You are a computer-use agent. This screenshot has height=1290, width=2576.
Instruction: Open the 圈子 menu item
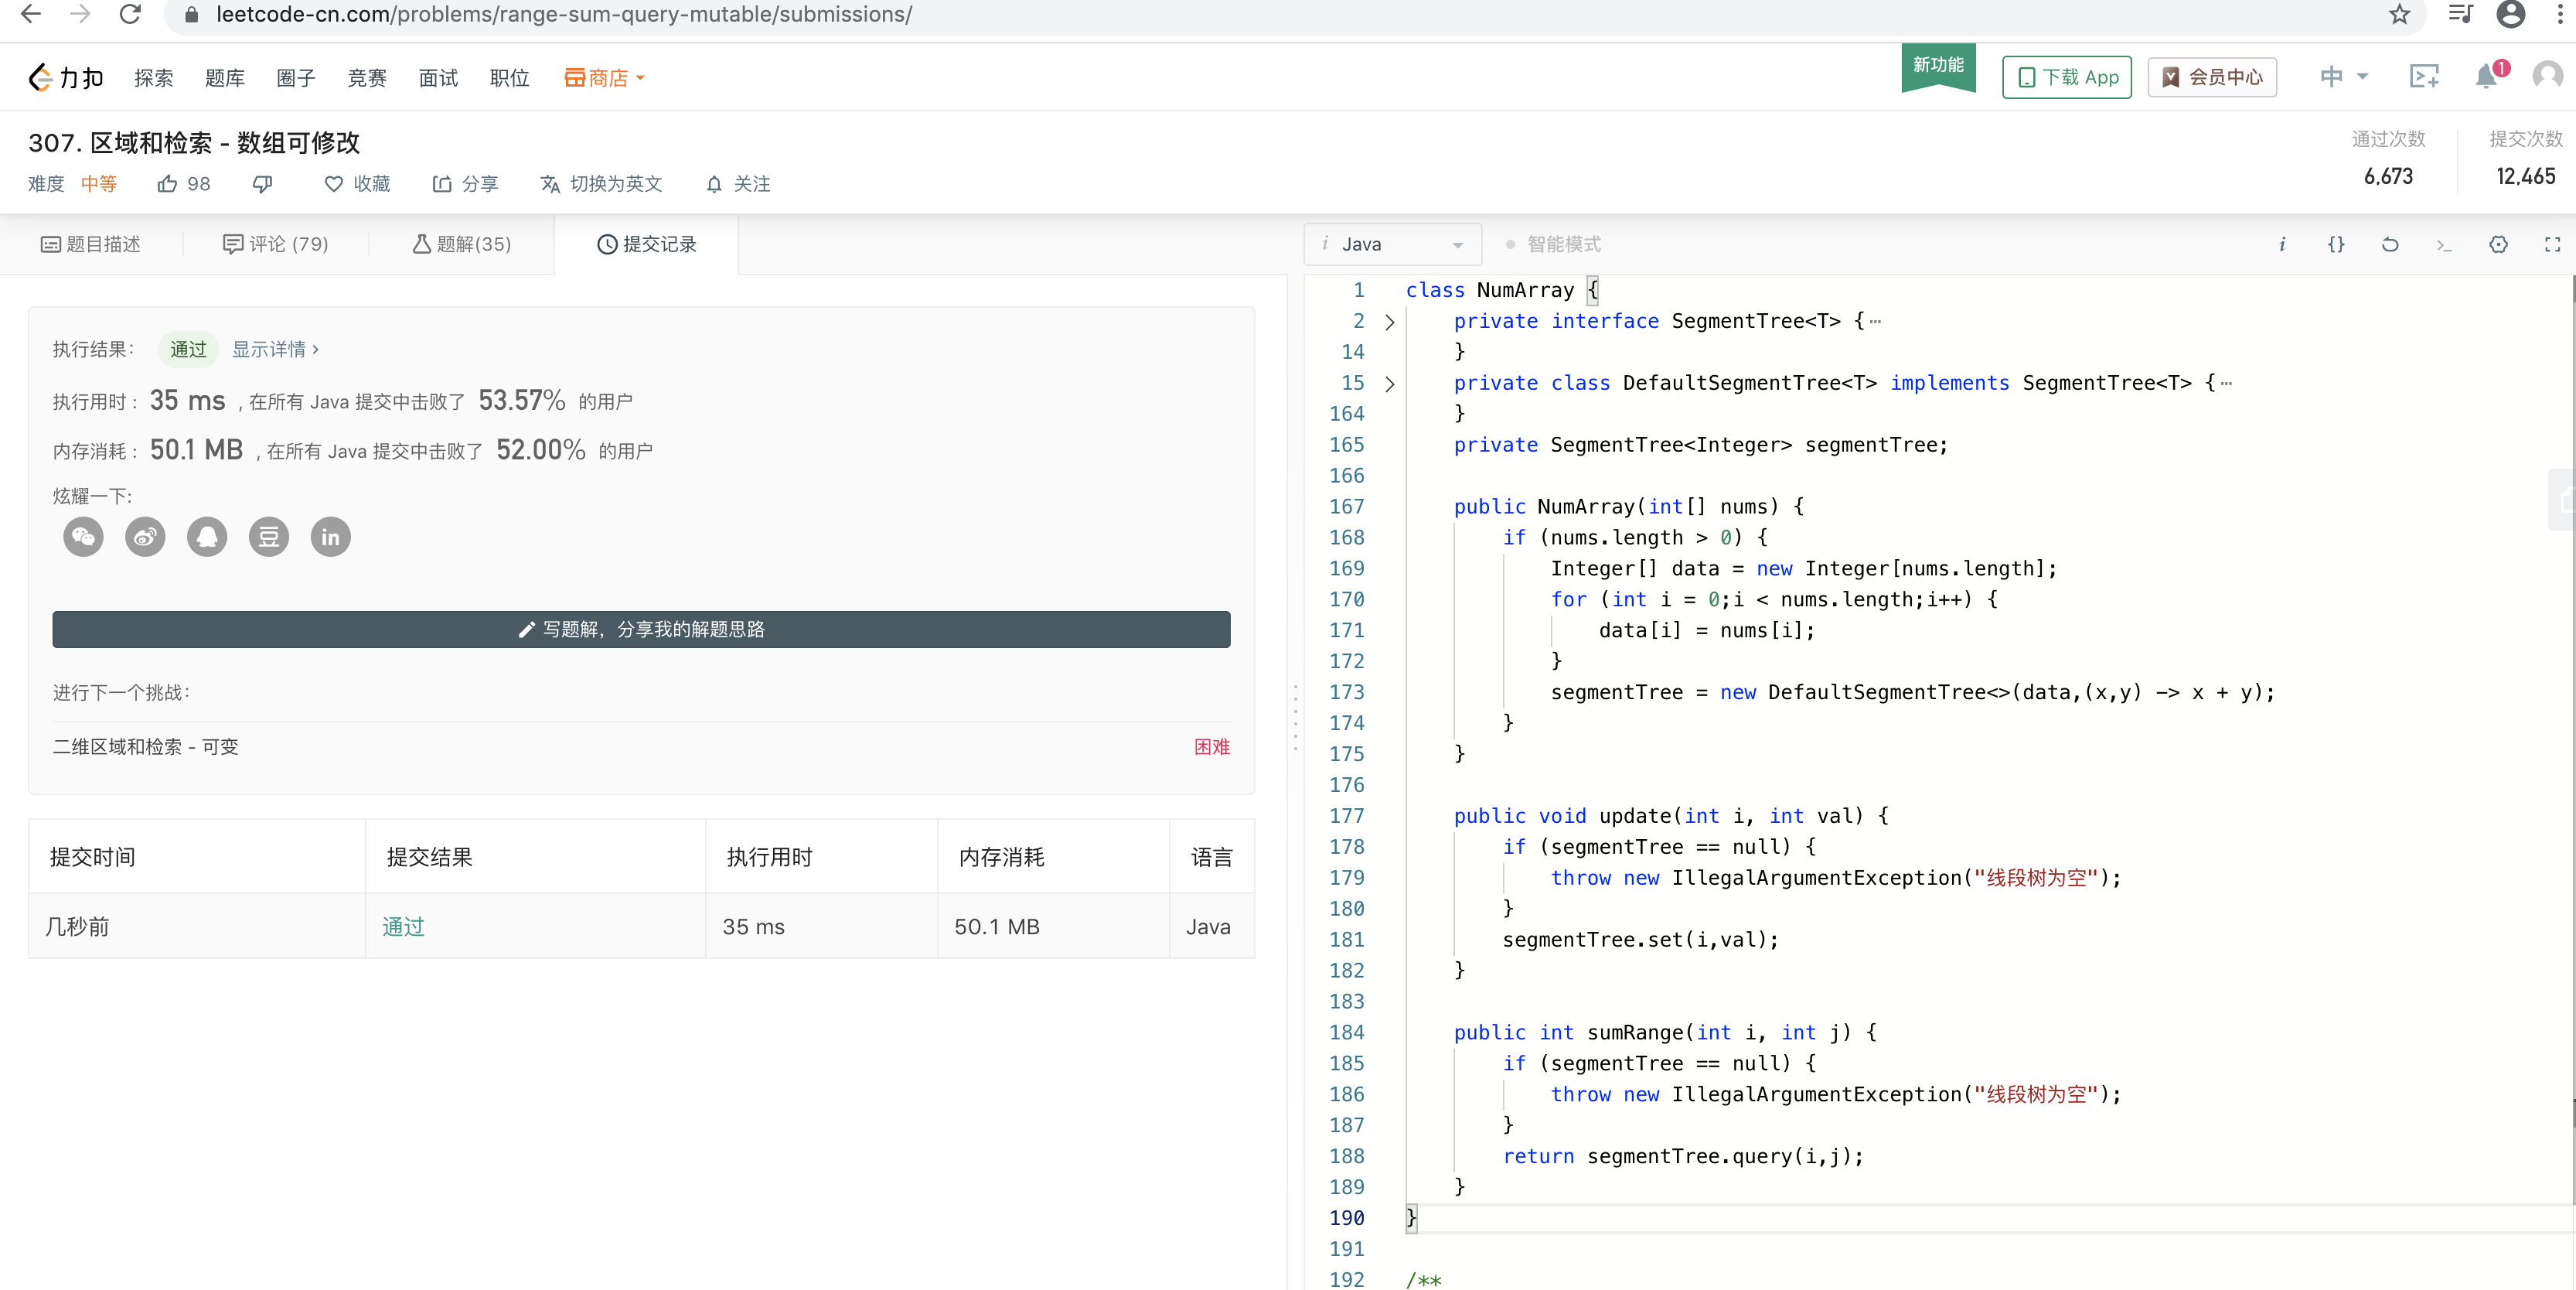coord(295,78)
